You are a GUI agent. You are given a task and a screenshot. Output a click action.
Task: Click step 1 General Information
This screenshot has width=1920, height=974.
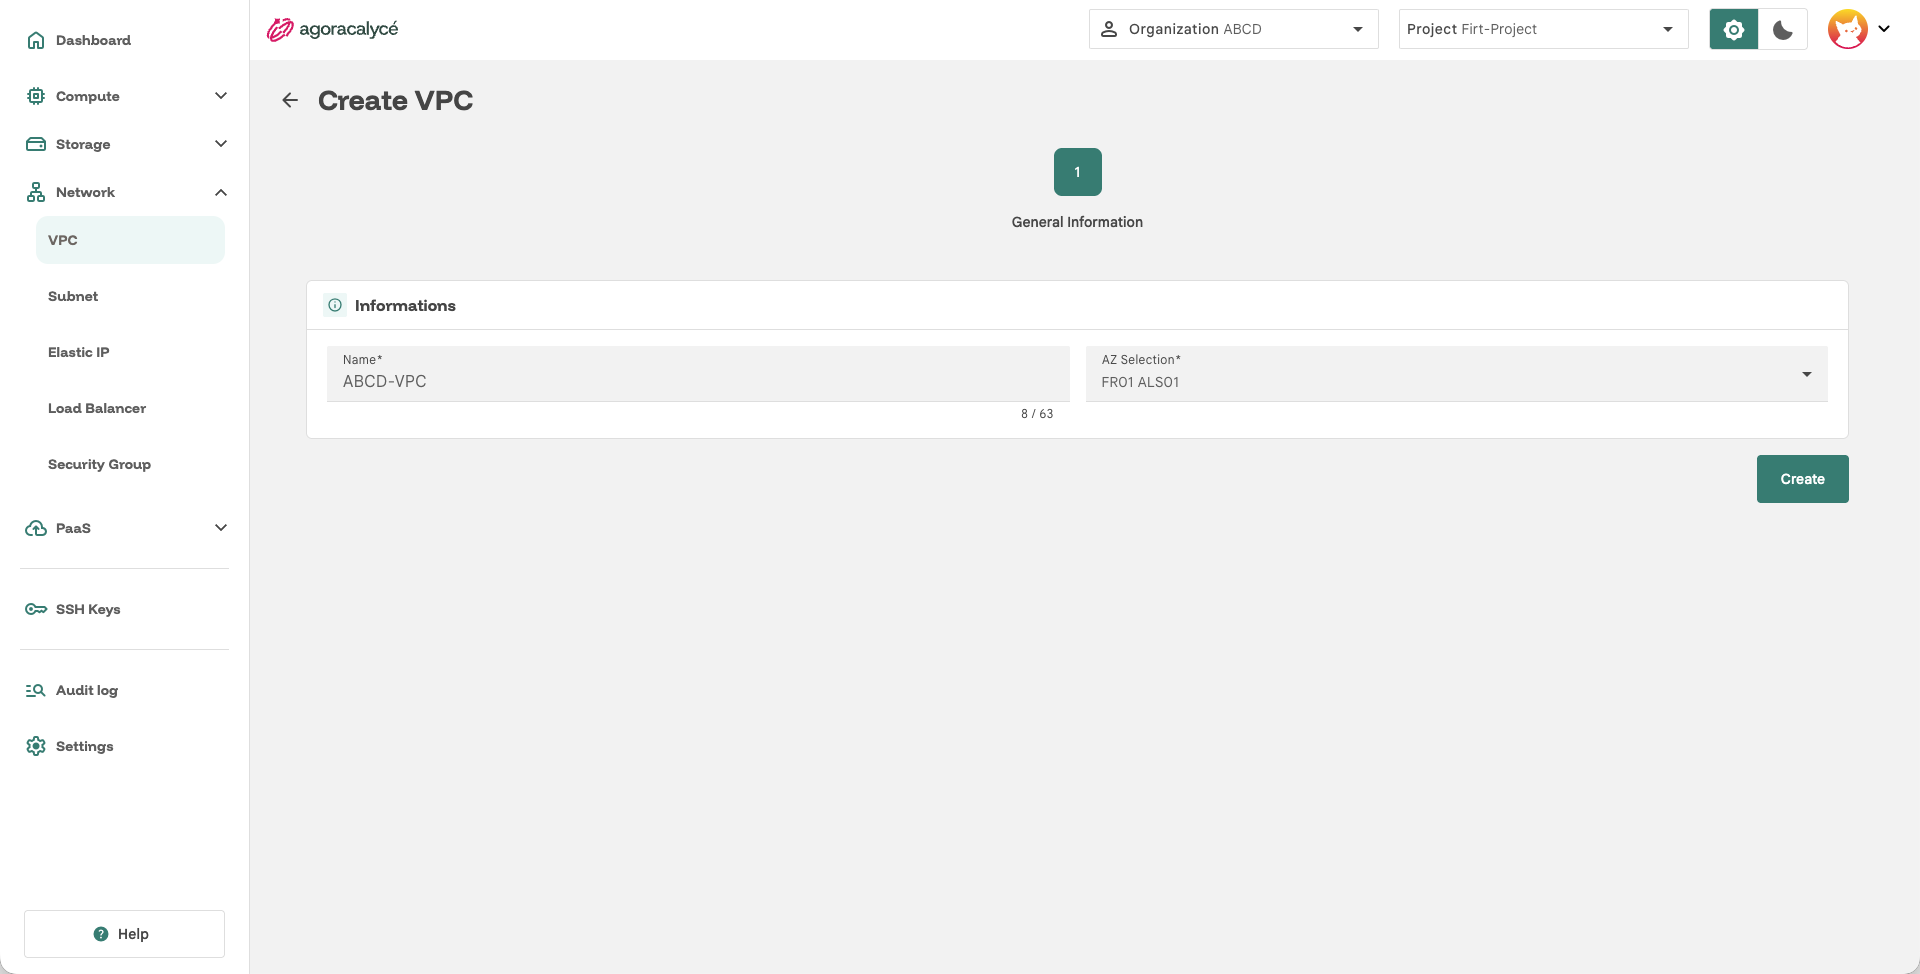click(1077, 172)
